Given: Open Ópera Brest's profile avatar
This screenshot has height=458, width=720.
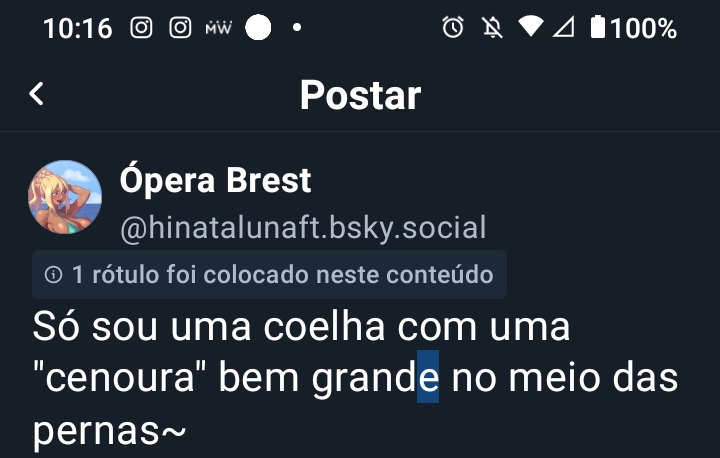Looking at the screenshot, I should coord(65,197).
